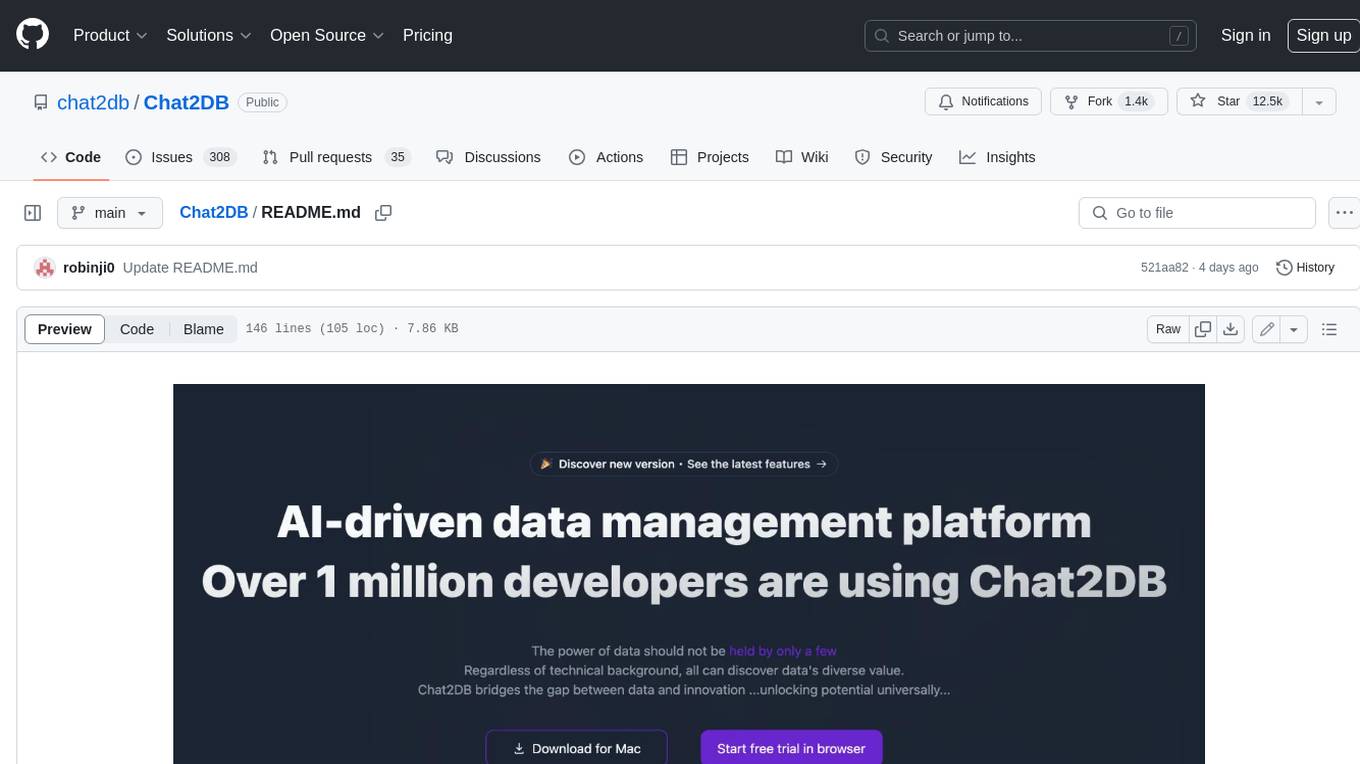Copy the raw file contents

pos(1203,329)
